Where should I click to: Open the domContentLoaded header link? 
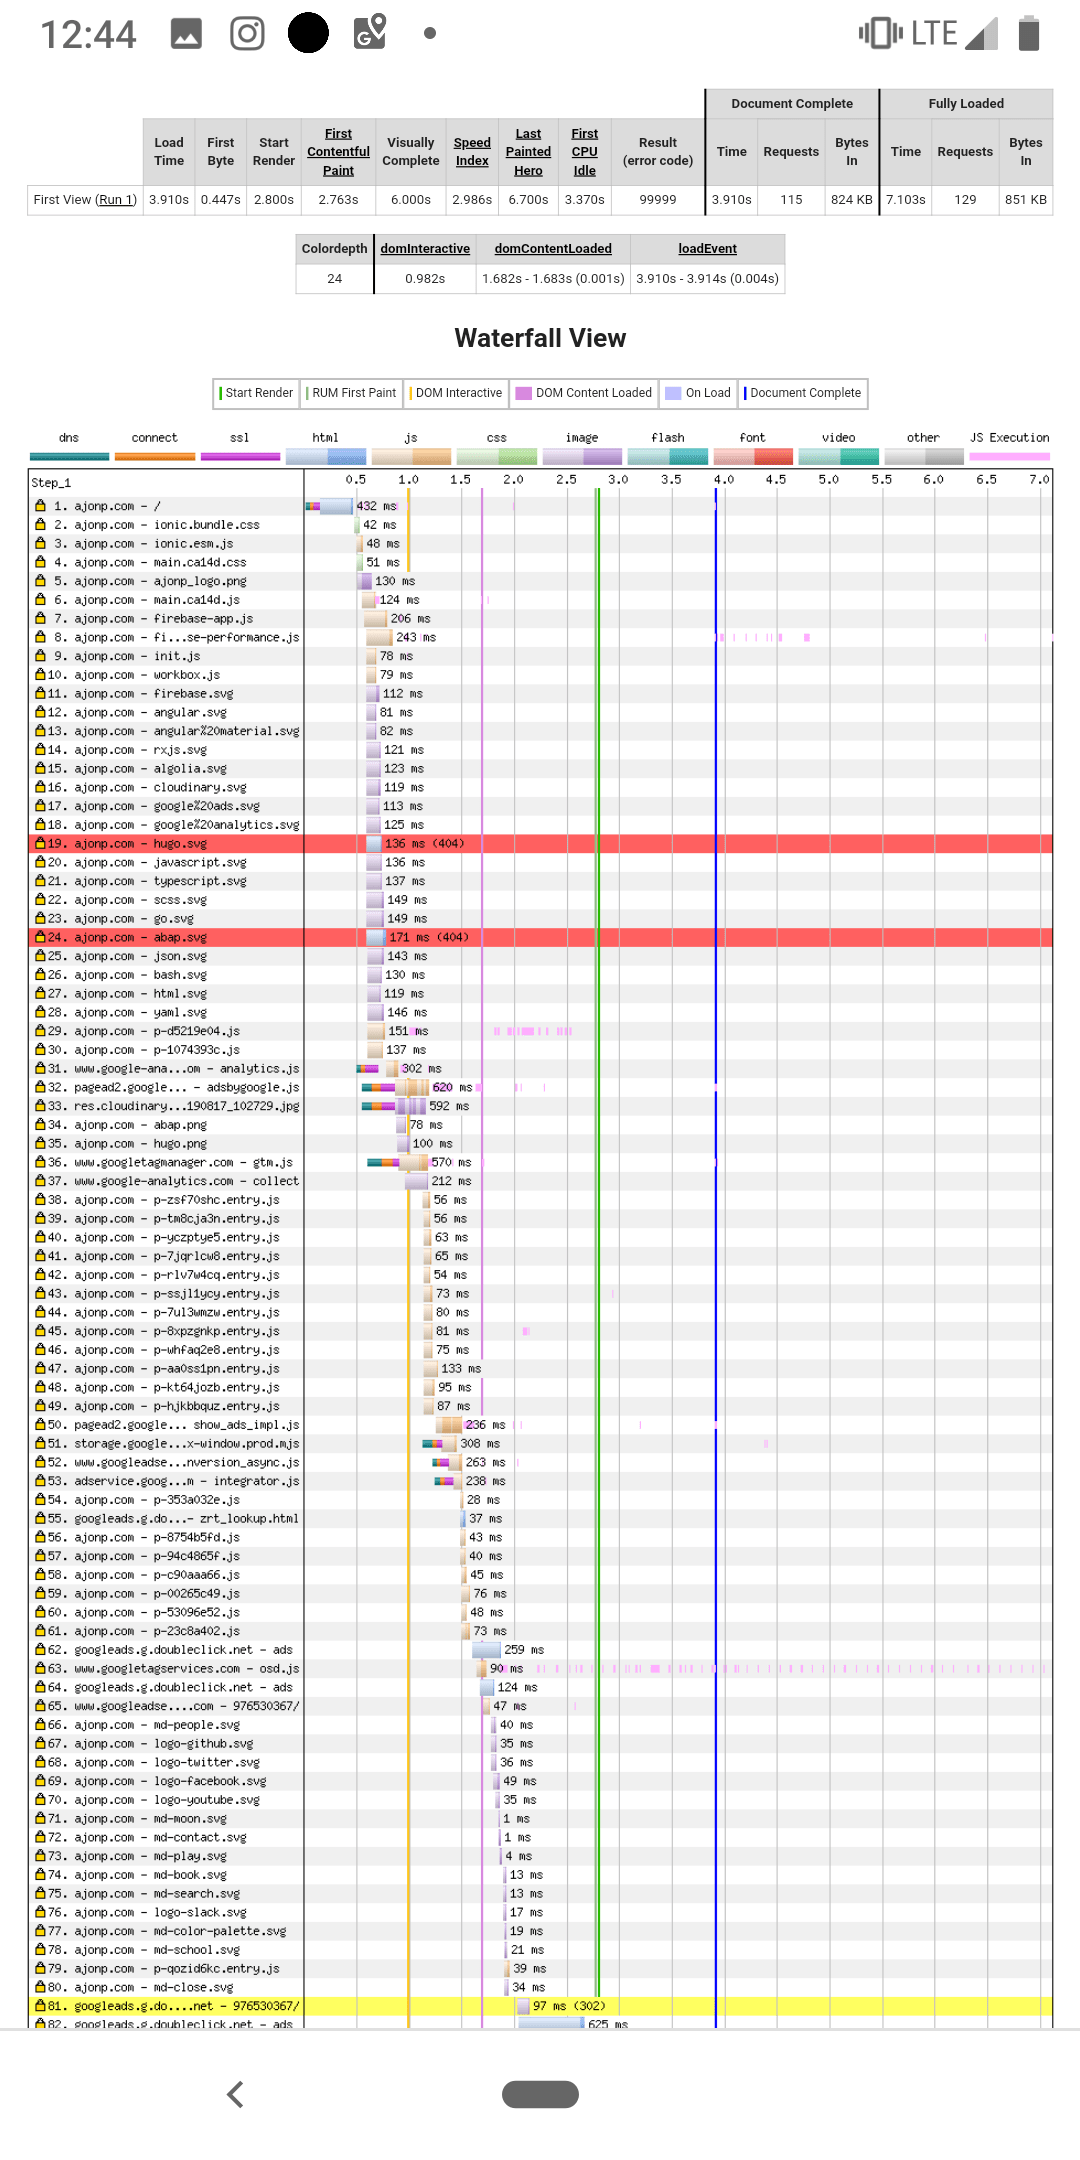pyautogui.click(x=553, y=249)
